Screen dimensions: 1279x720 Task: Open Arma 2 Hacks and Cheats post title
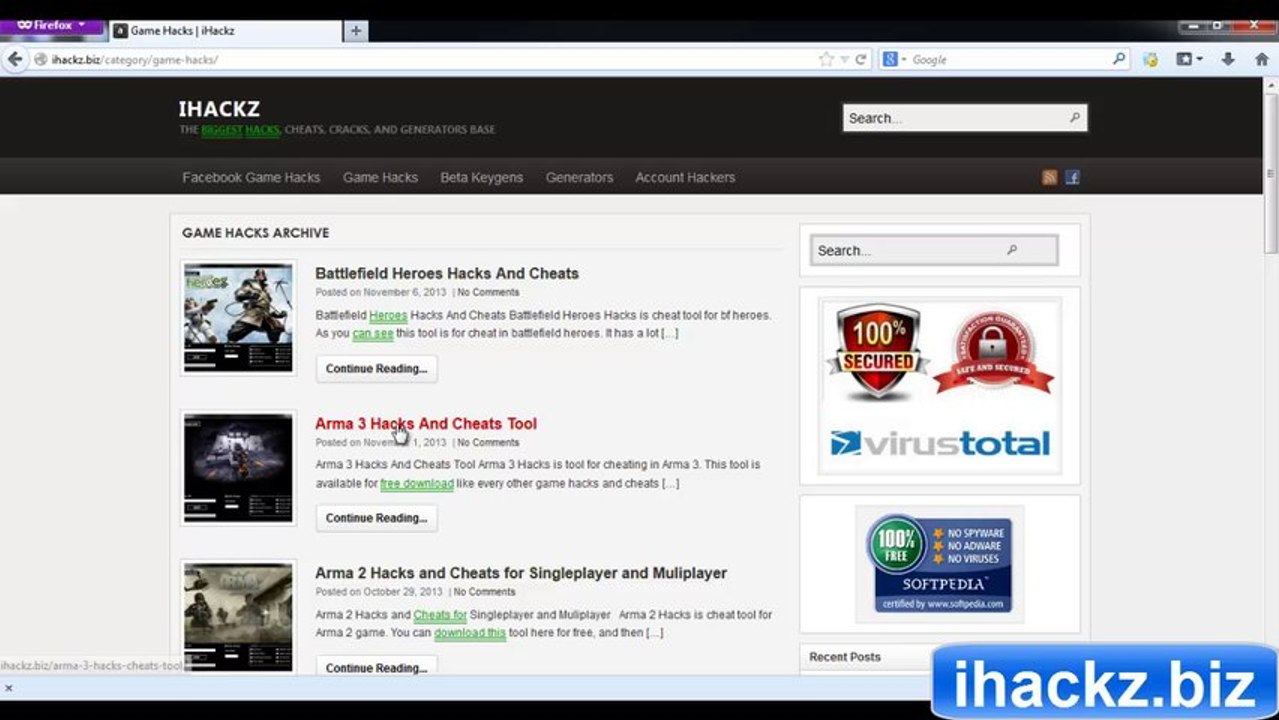[x=521, y=573]
